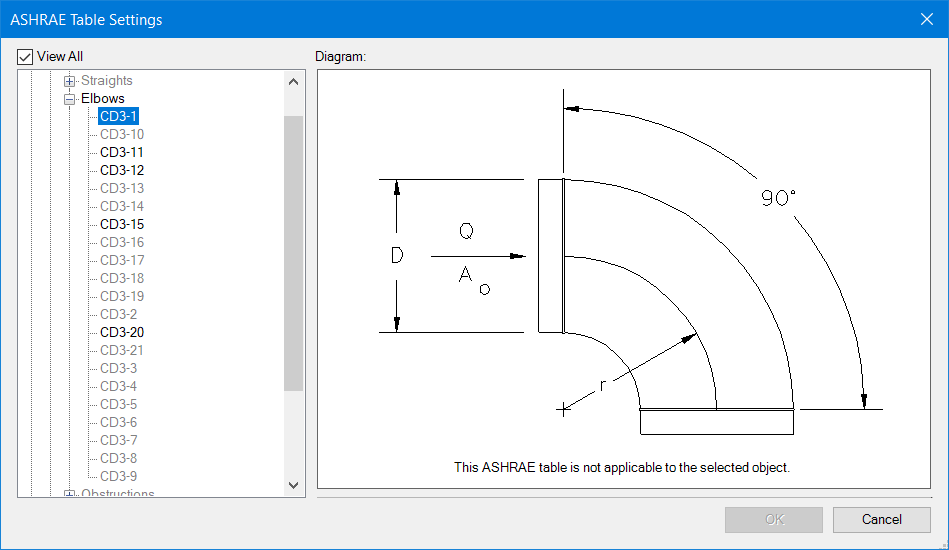
Task: Click the tree scroll up arrow
Action: coord(294,82)
